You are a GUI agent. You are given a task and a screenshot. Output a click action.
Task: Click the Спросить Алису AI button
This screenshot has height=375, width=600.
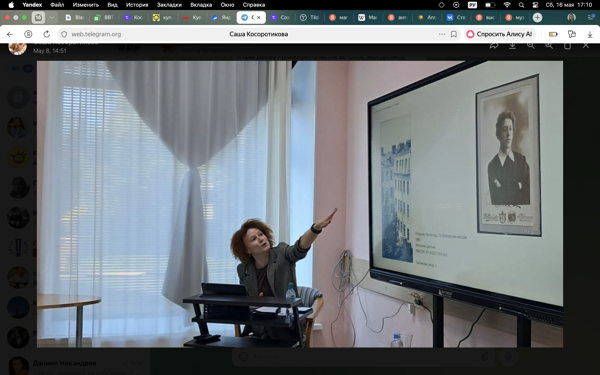499,34
